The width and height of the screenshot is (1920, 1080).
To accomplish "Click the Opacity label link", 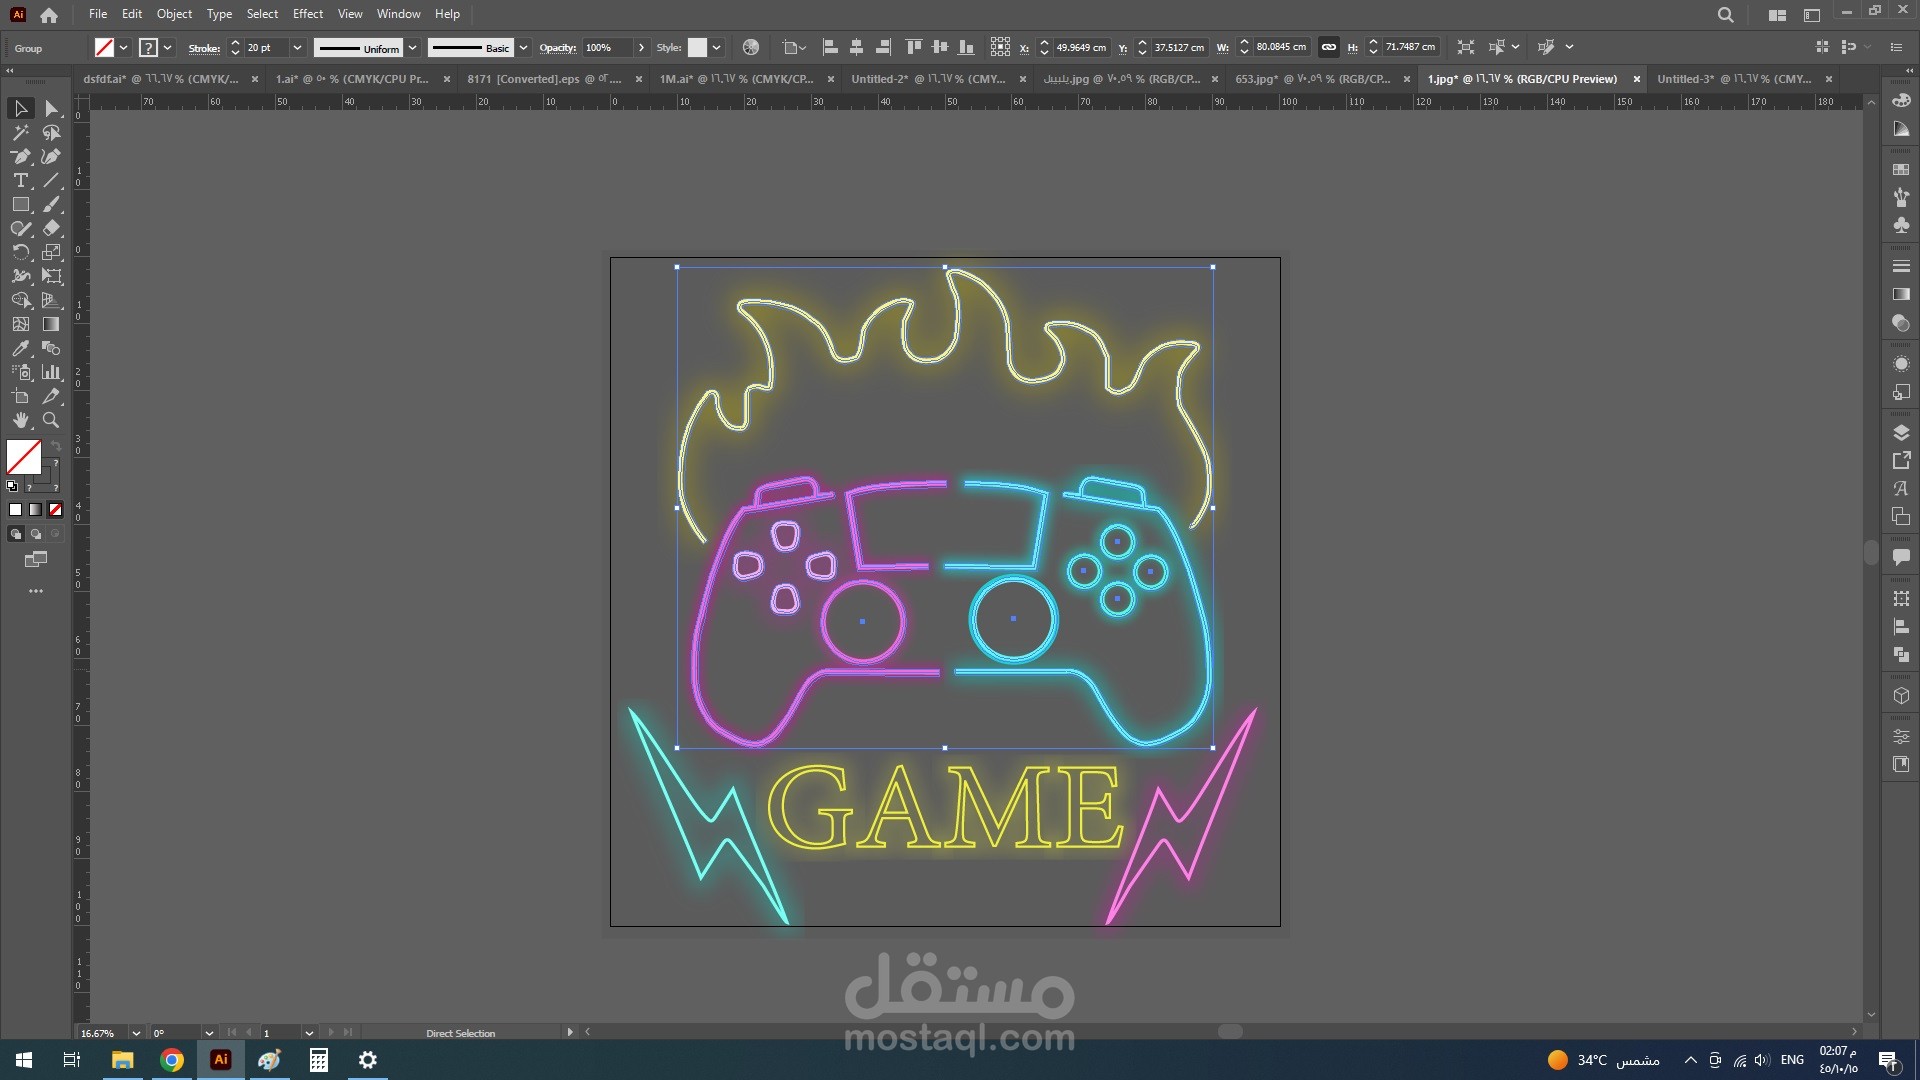I will tap(557, 48).
